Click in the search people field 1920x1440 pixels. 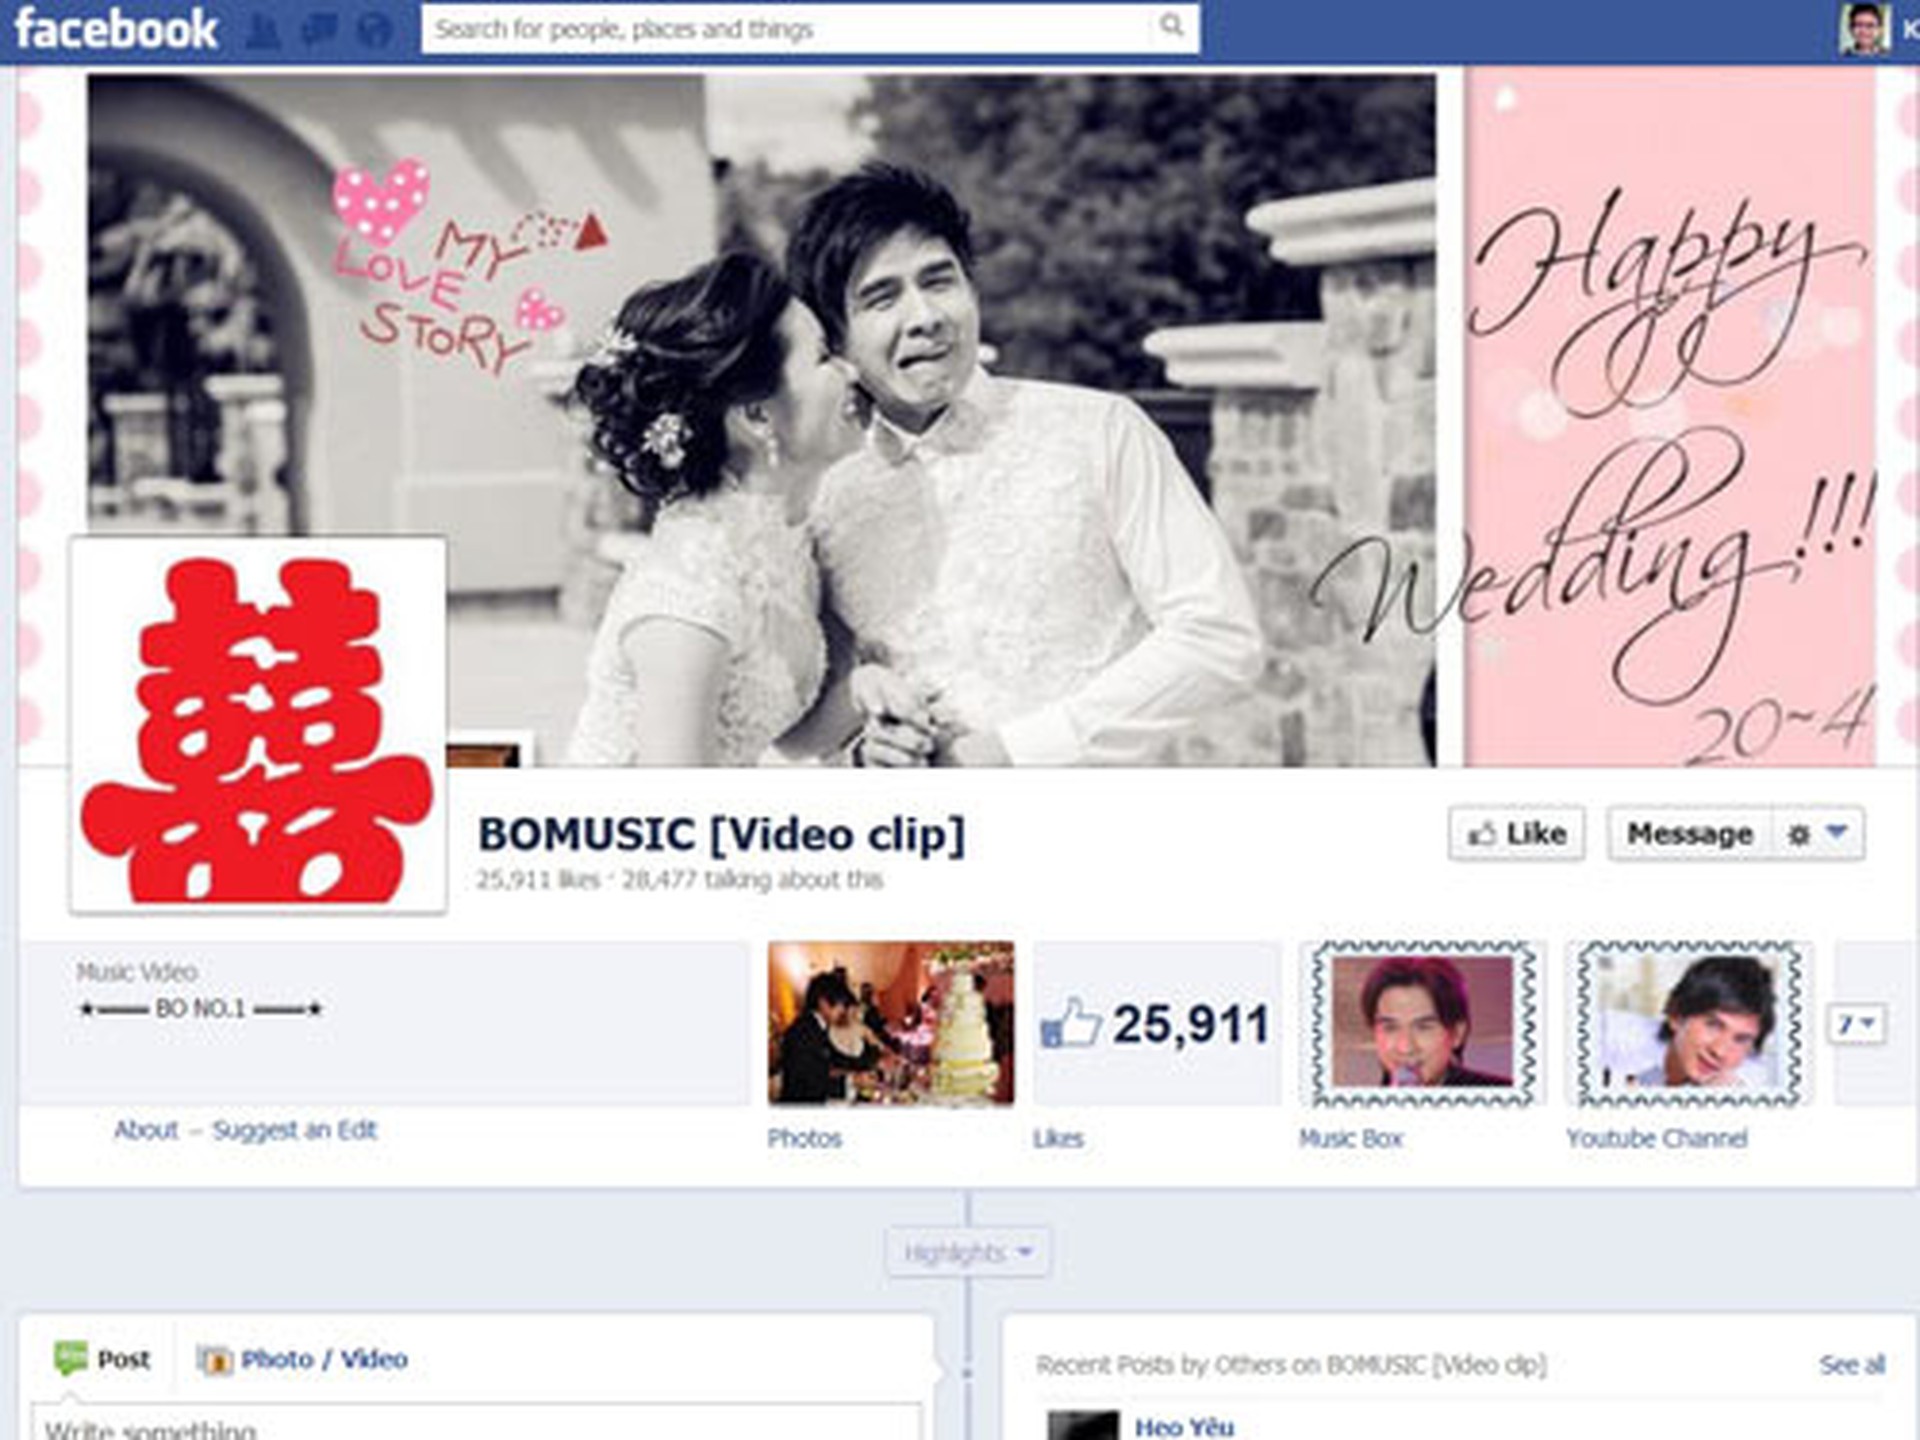[x=790, y=28]
